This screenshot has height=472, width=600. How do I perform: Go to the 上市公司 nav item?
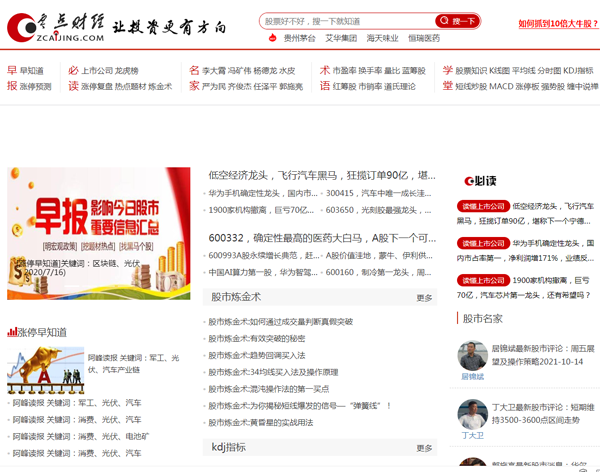tap(97, 71)
